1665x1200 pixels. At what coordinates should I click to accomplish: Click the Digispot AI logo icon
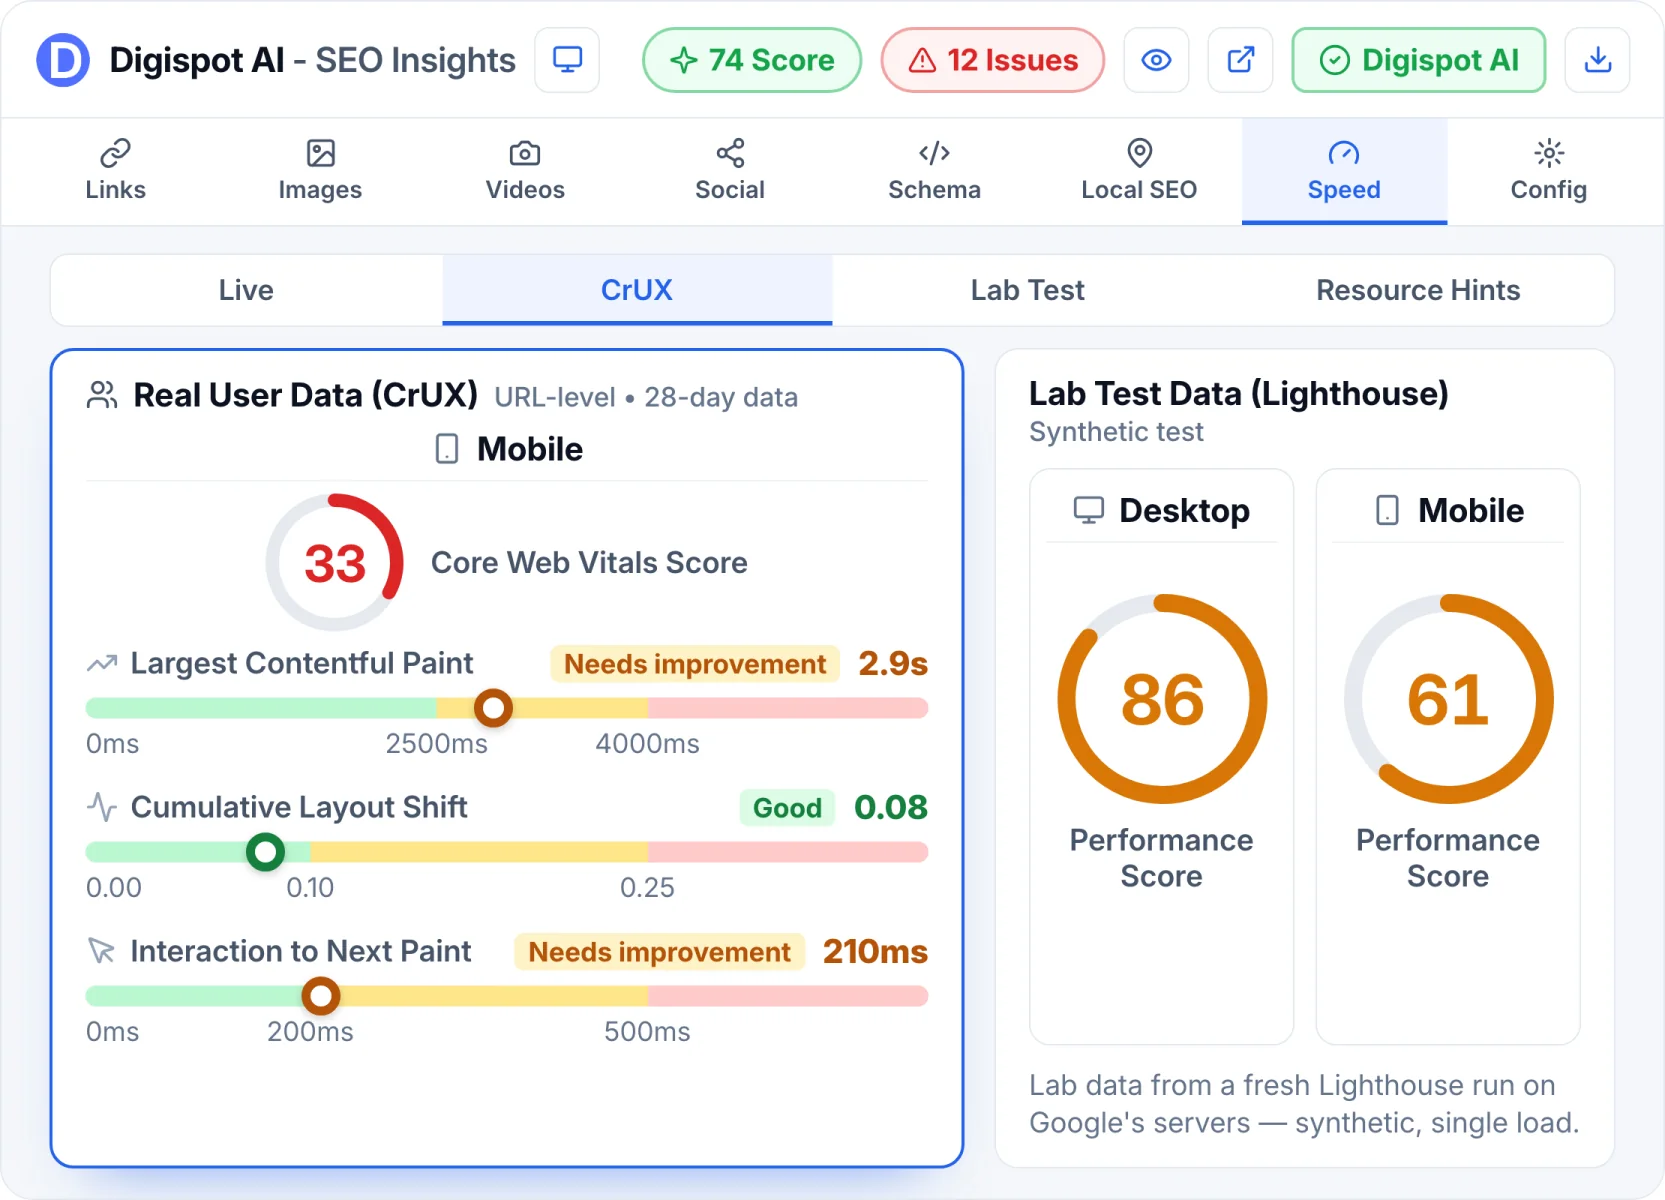63,60
